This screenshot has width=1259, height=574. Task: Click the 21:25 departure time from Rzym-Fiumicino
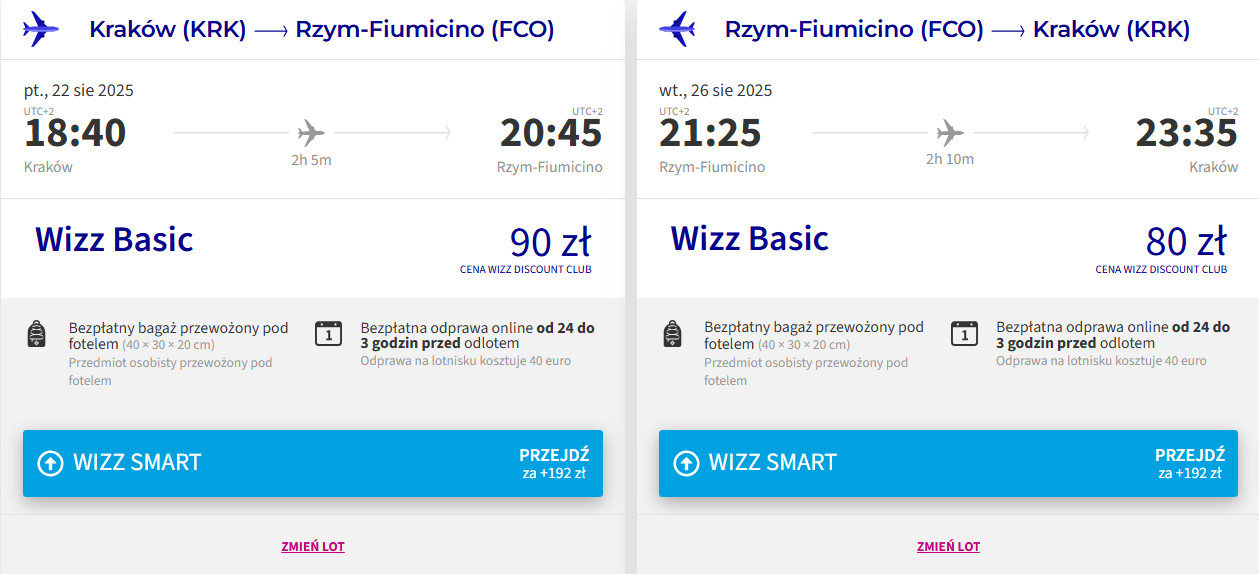(710, 133)
